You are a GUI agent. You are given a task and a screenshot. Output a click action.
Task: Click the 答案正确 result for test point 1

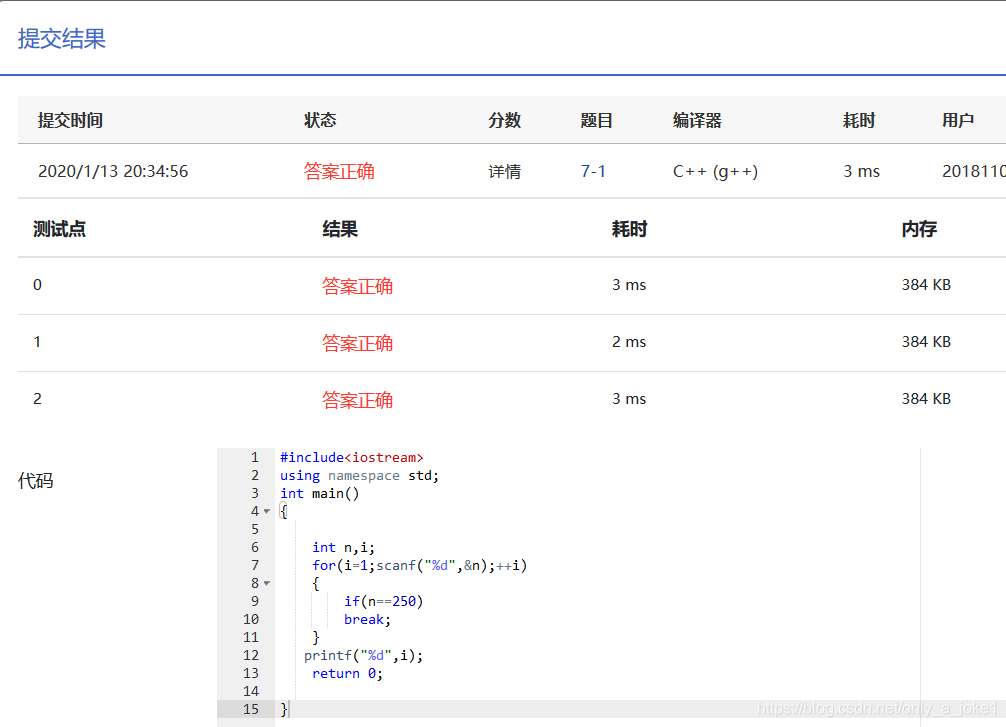[357, 343]
